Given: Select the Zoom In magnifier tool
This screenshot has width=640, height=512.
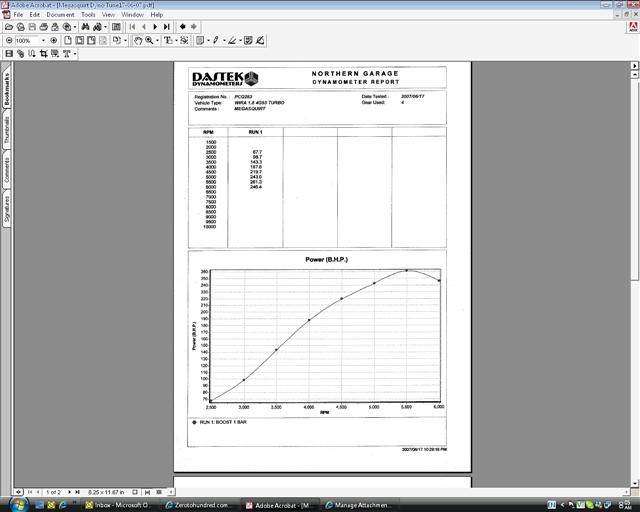Looking at the screenshot, I should (149, 41).
